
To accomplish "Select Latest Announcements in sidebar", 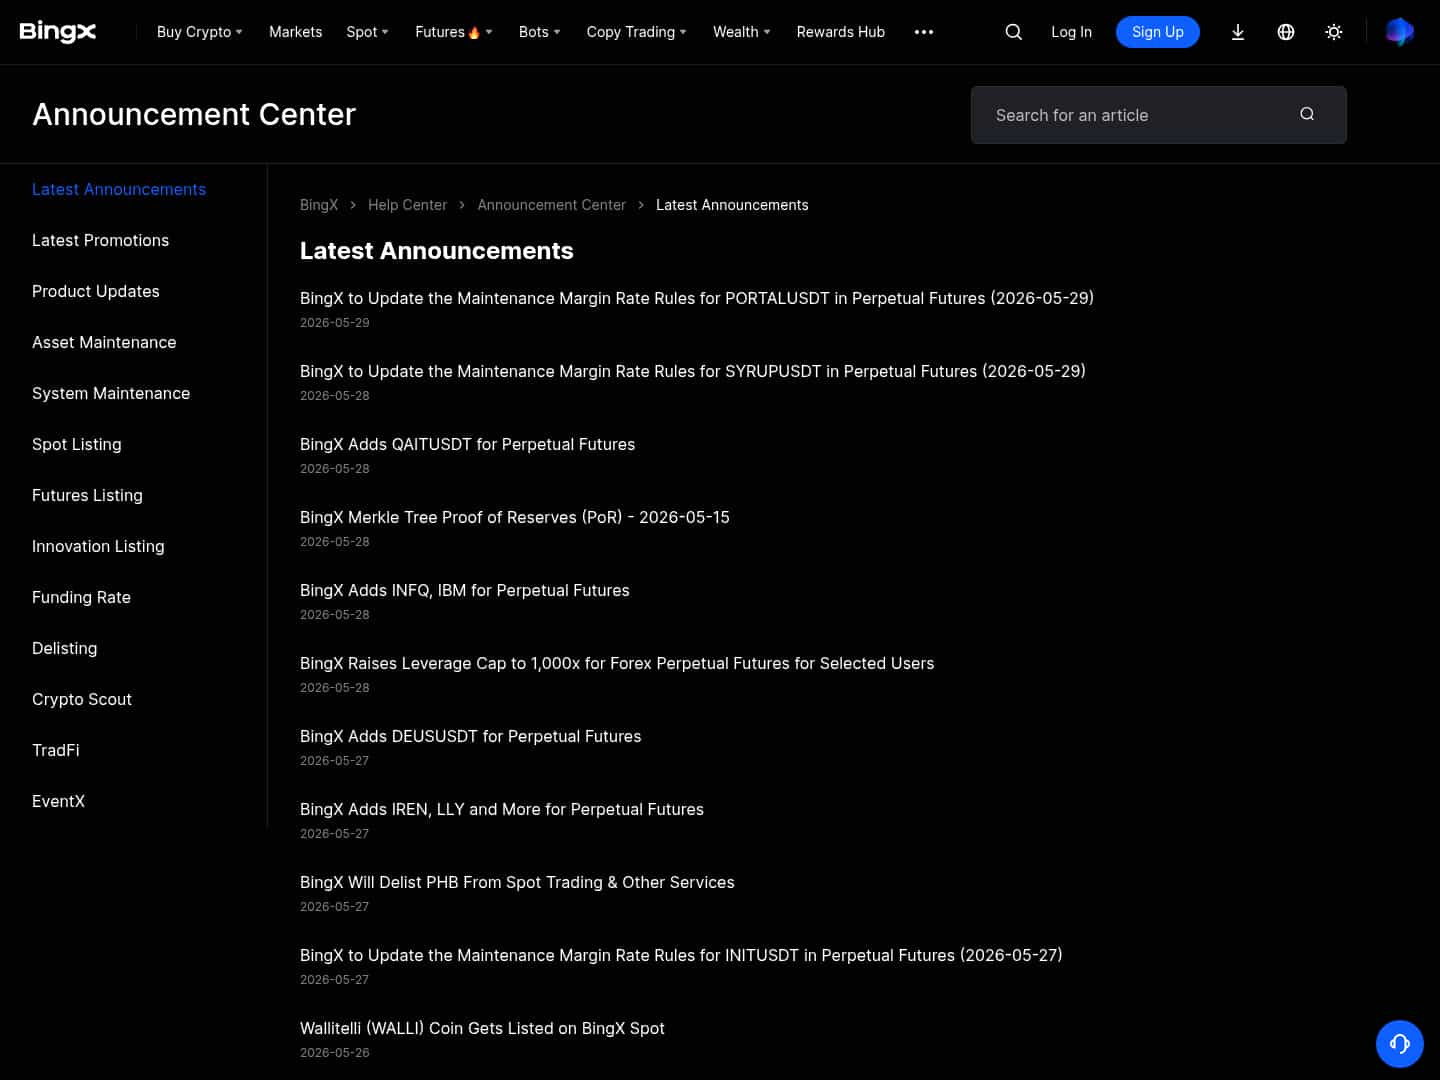I will coord(119,189).
